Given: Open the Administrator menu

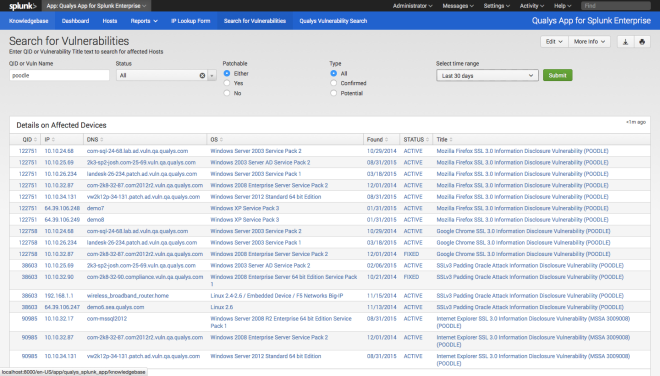Looking at the screenshot, I should (x=412, y=6).
